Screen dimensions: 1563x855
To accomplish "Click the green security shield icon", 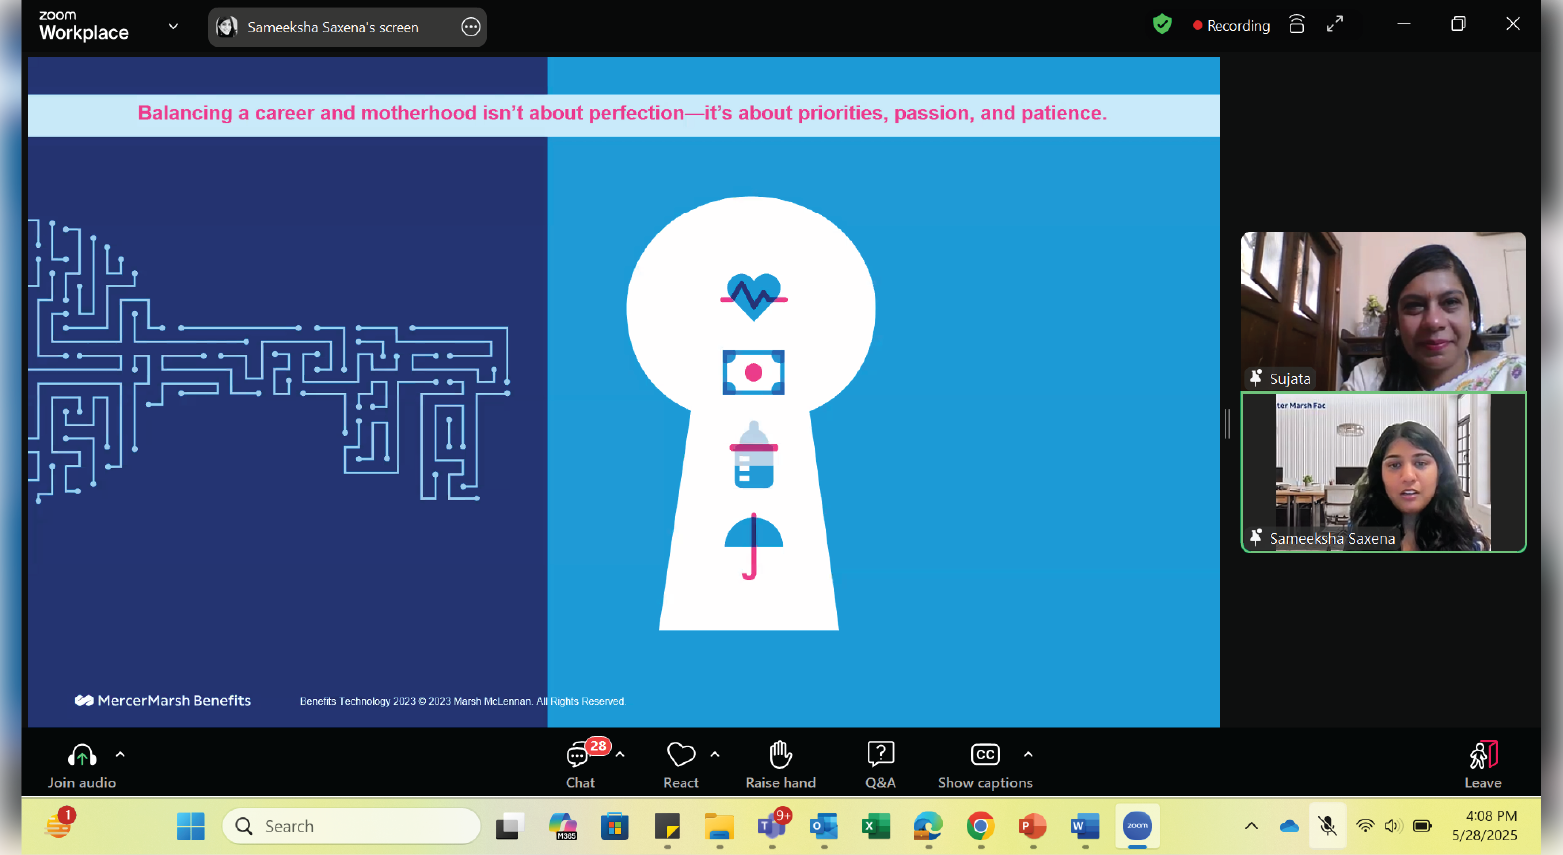I will (1162, 25).
